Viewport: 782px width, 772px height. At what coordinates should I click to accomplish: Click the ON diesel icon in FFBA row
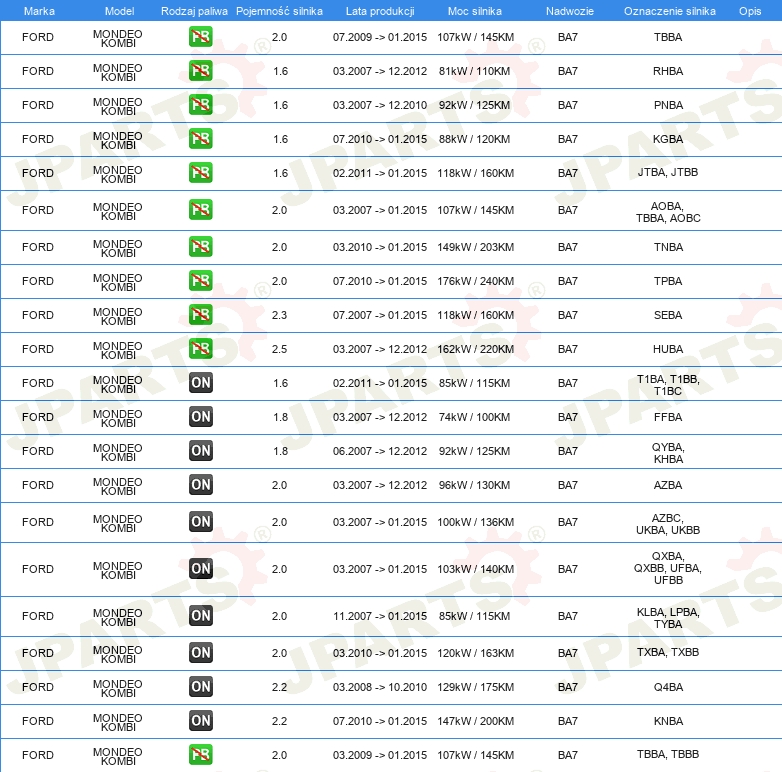pyautogui.click(x=201, y=417)
